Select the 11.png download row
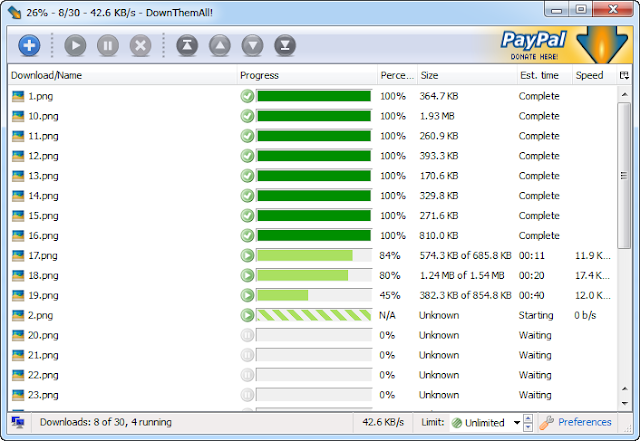Image resolution: width=640 pixels, height=441 pixels. [311, 136]
